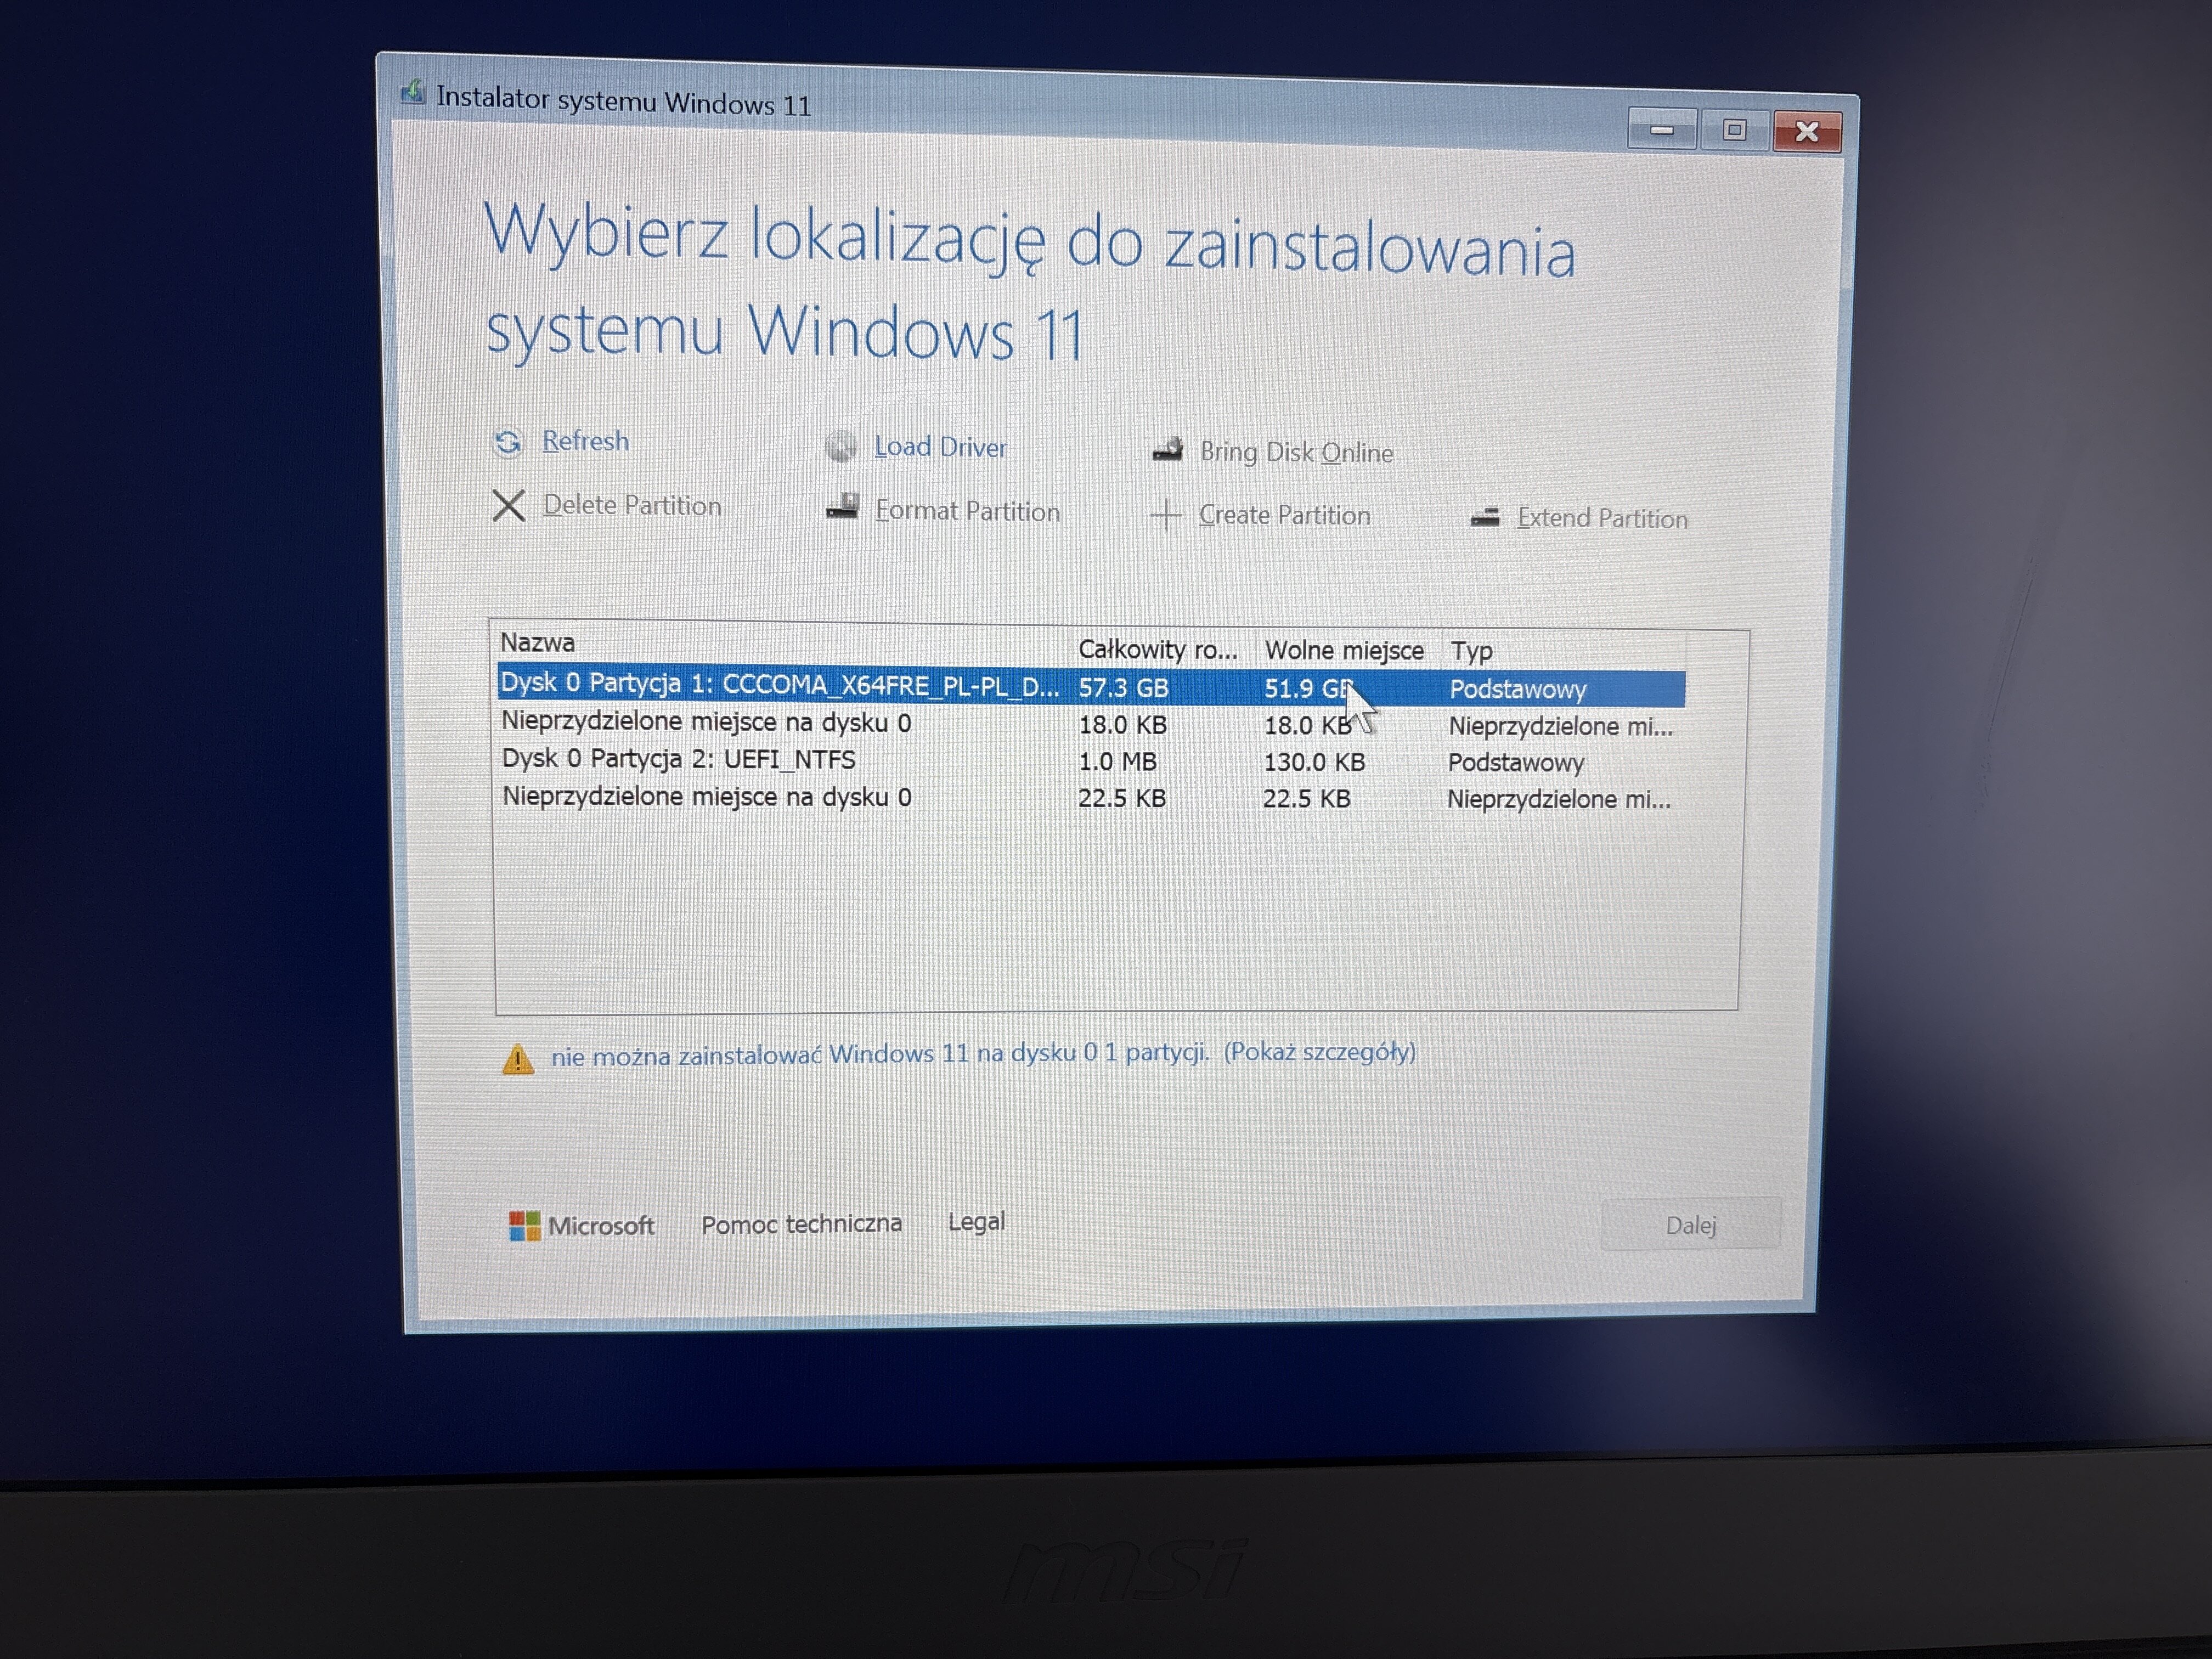Click the Typ column header
This screenshot has width=2212, height=1659.
1472,651
